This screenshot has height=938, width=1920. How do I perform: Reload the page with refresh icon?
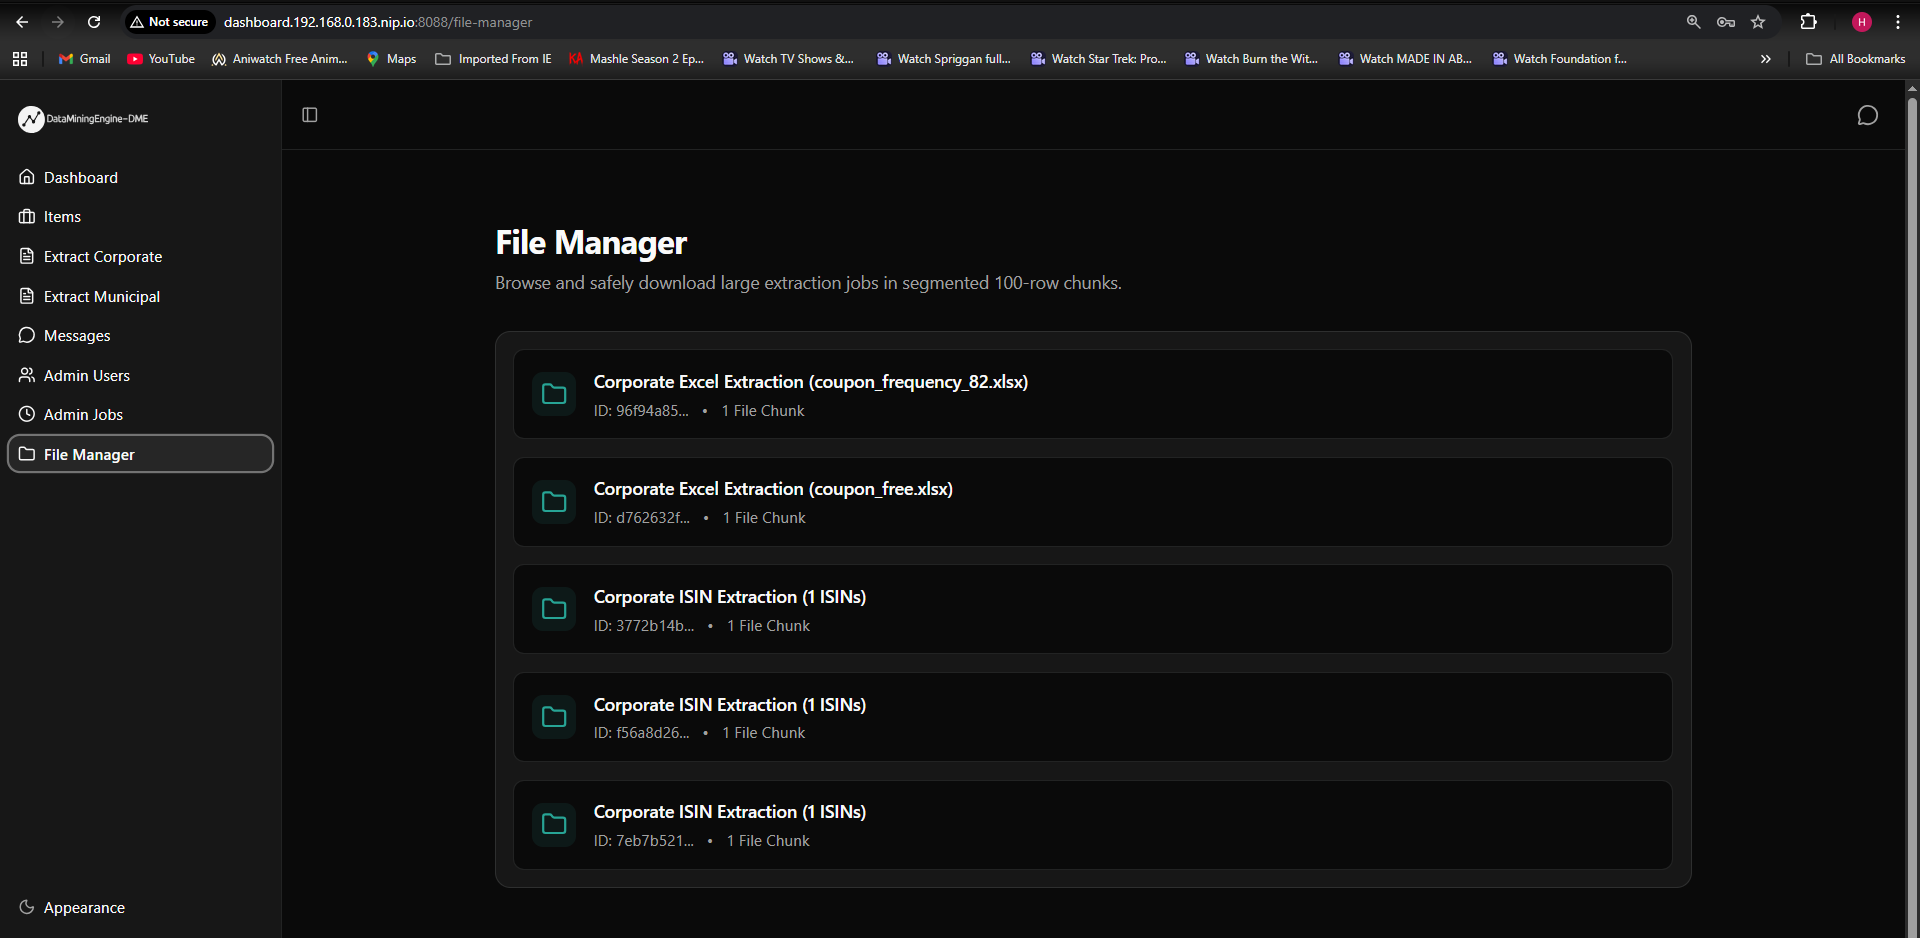[x=94, y=22]
